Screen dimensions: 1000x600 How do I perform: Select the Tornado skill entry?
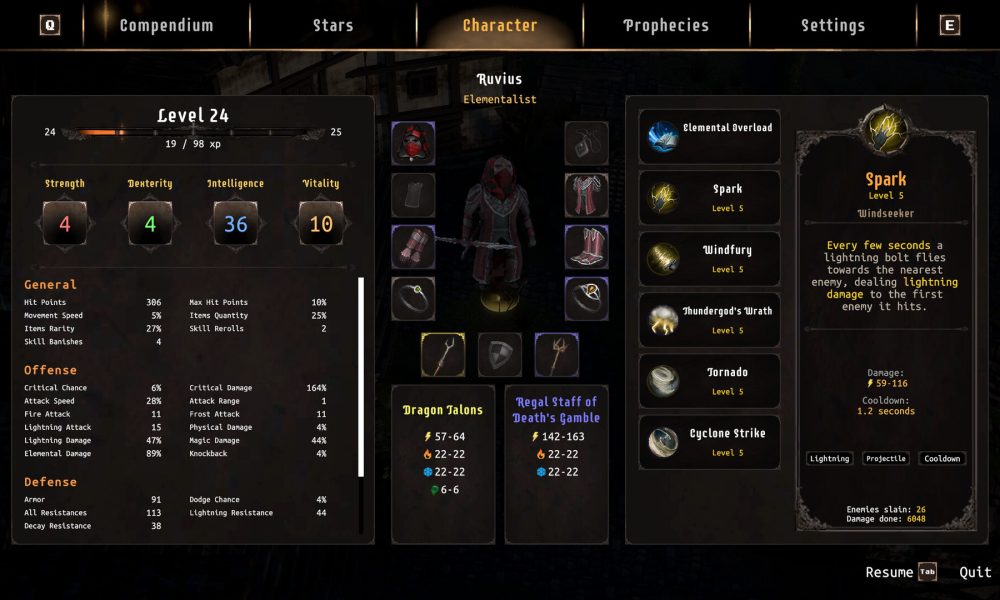pyautogui.click(x=709, y=381)
